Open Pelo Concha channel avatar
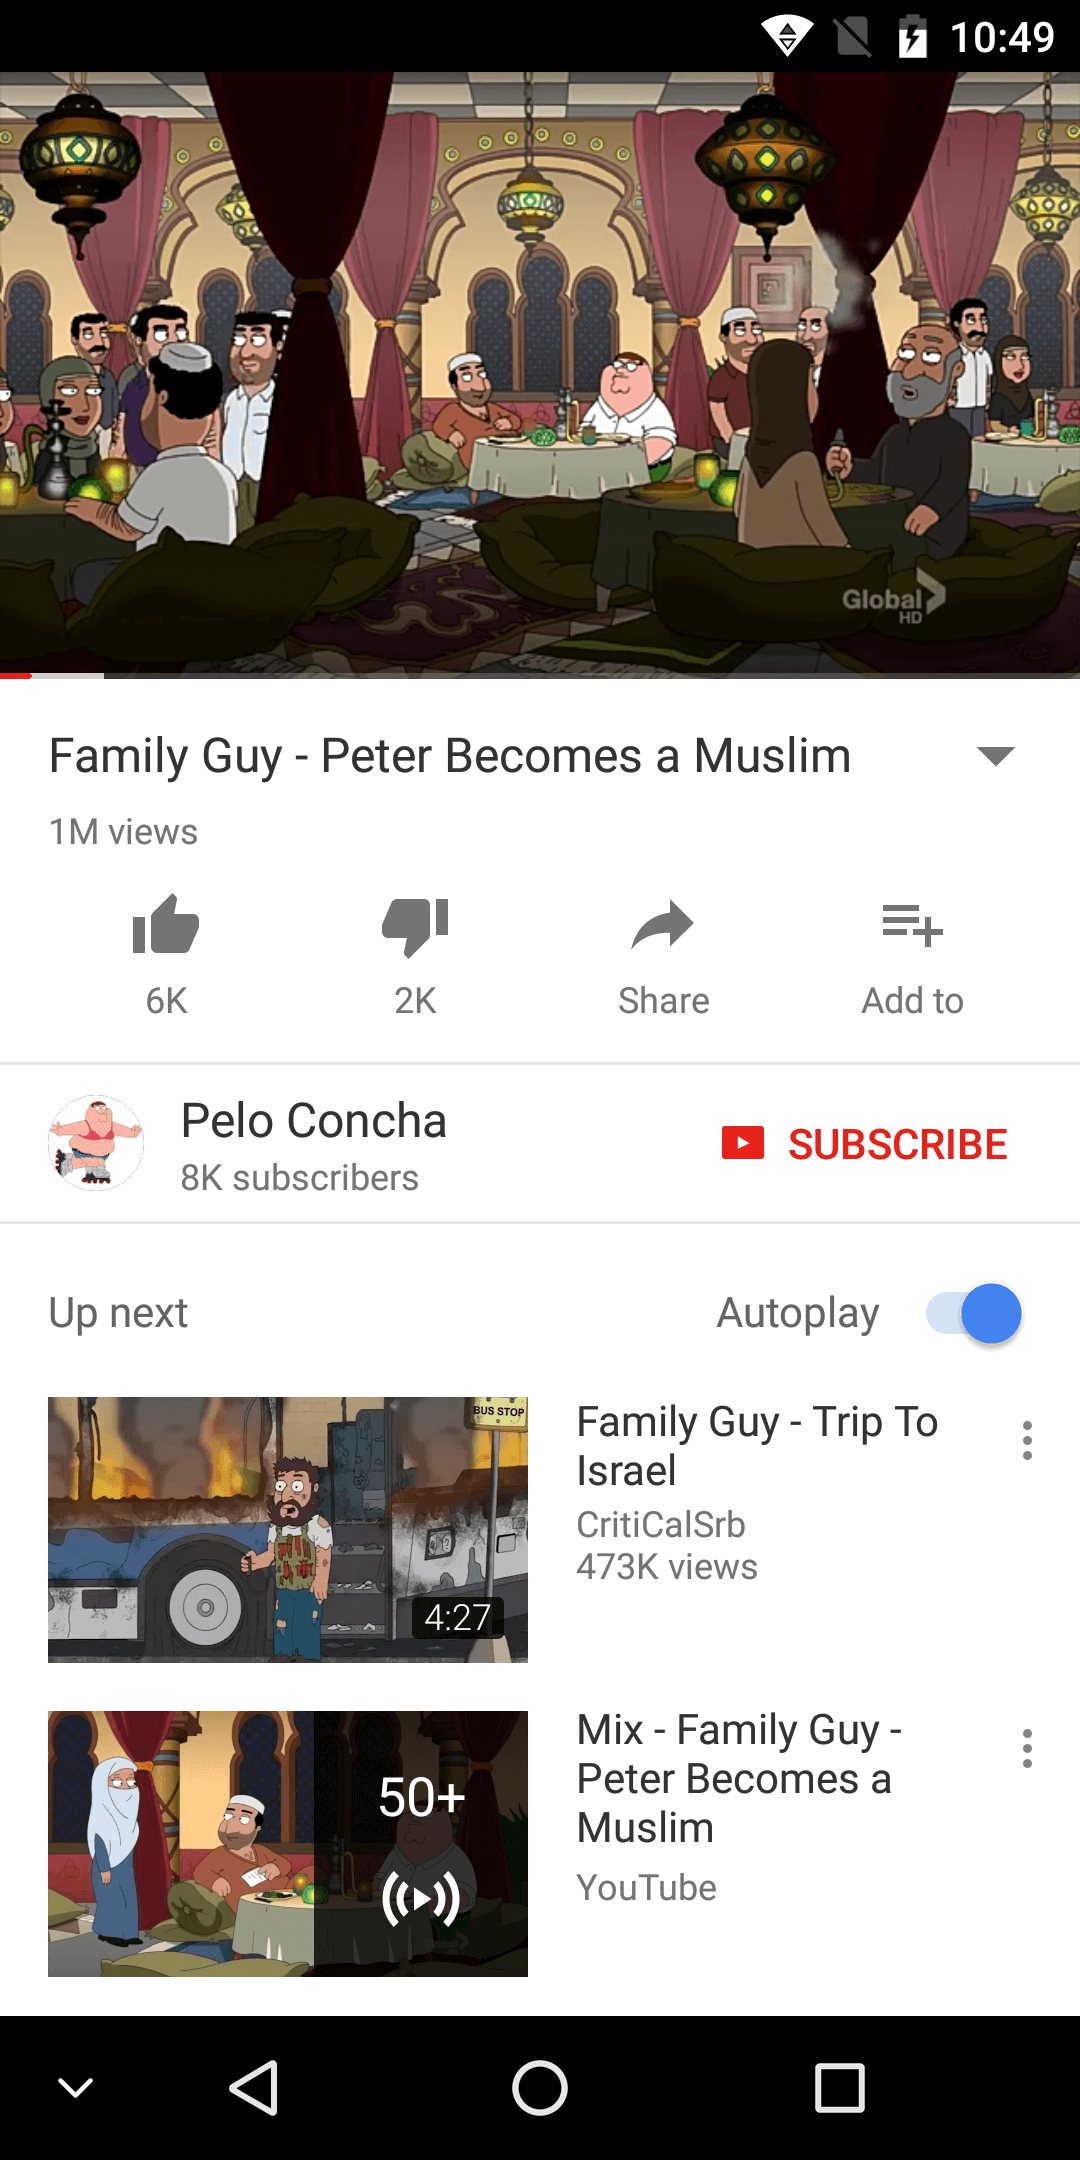 coord(96,1143)
